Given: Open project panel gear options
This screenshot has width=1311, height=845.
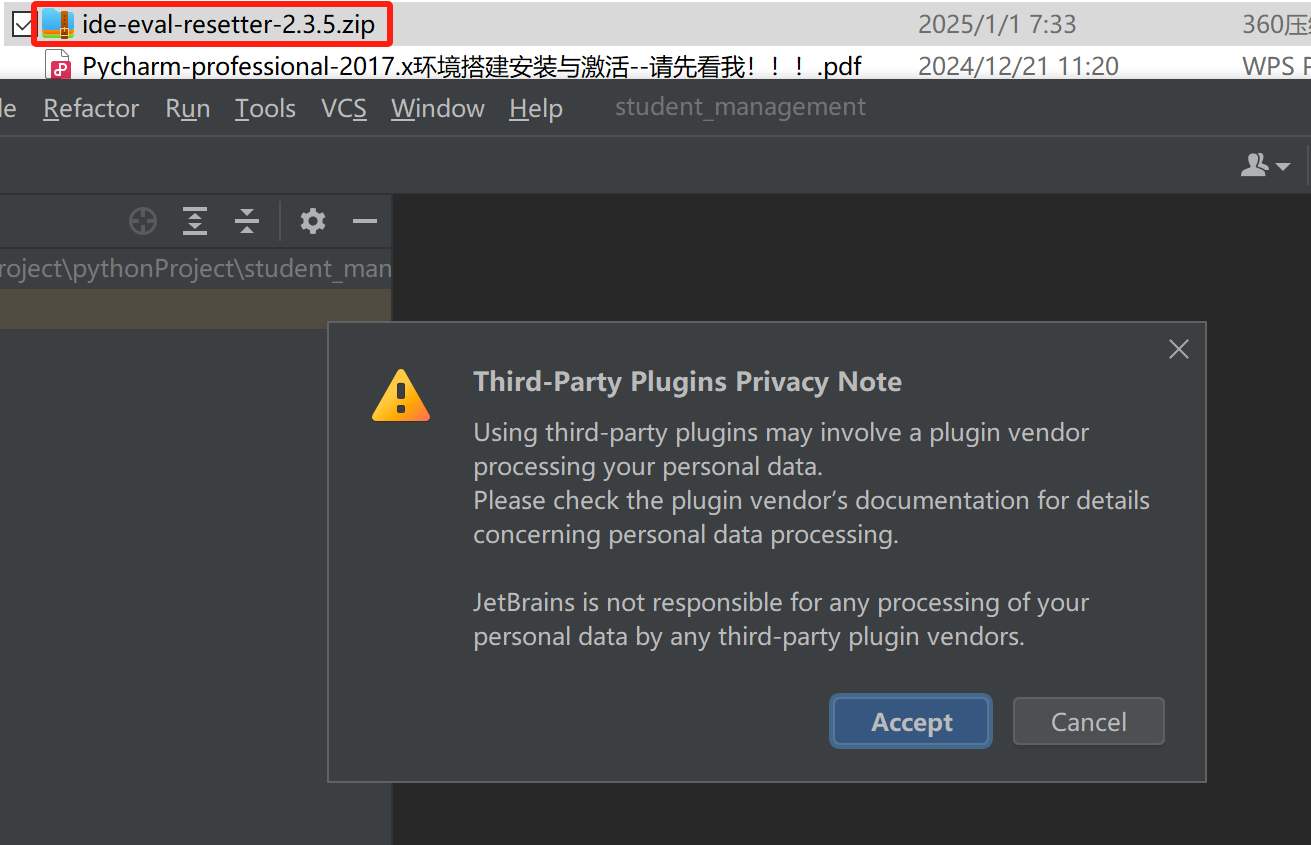Looking at the screenshot, I should tap(313, 221).
